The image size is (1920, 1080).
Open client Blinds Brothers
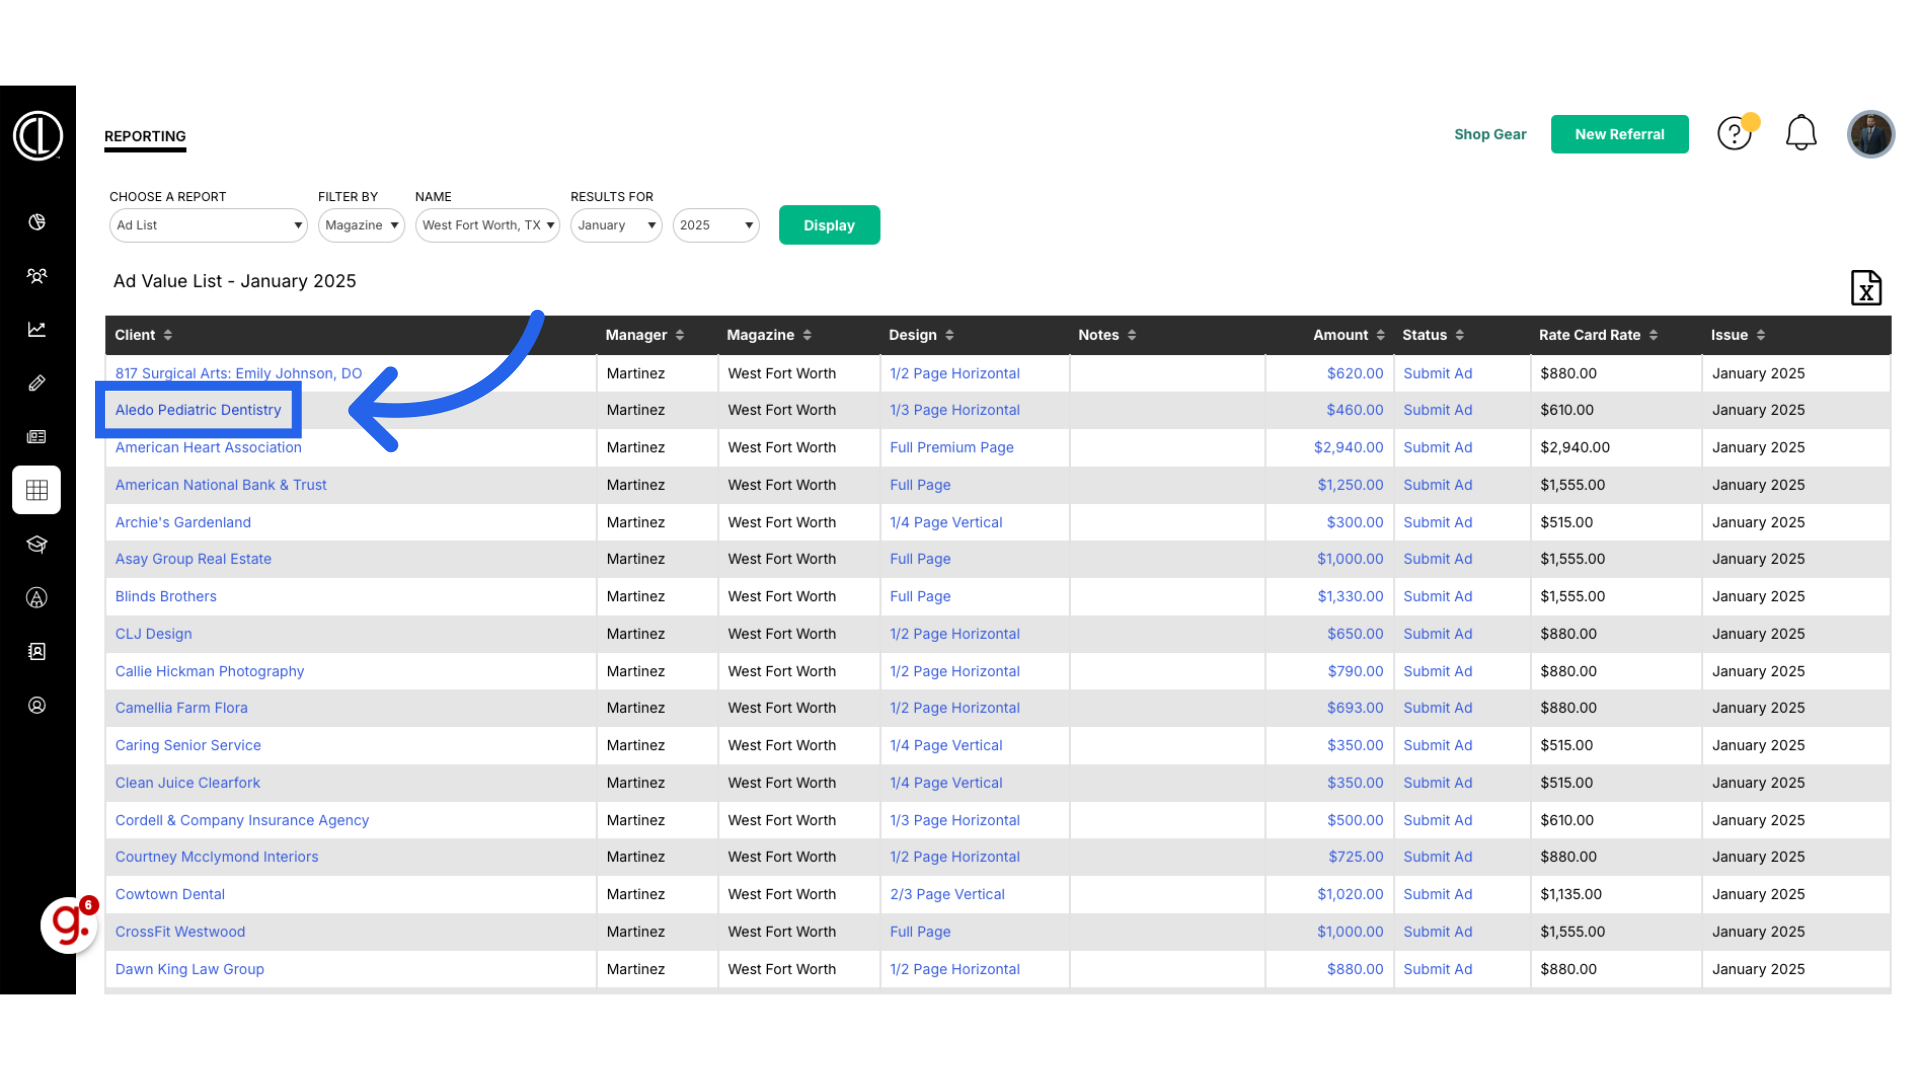point(166,596)
